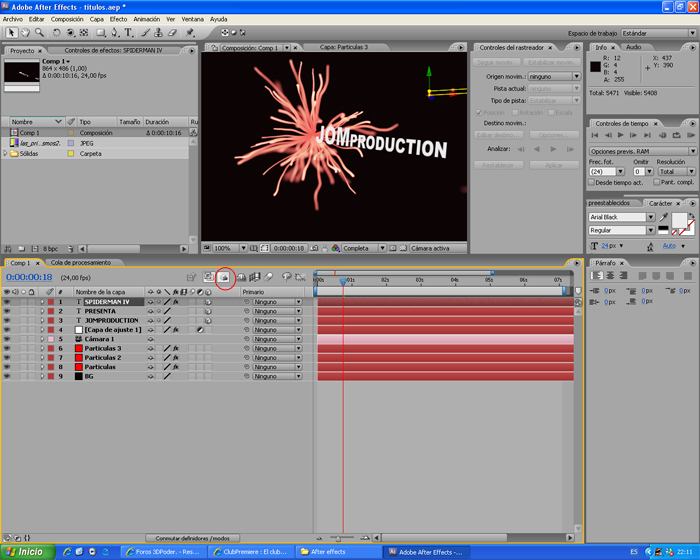Toggle 3D switch on JOMPRODUCTION layer
700x560 pixels.
click(208, 321)
